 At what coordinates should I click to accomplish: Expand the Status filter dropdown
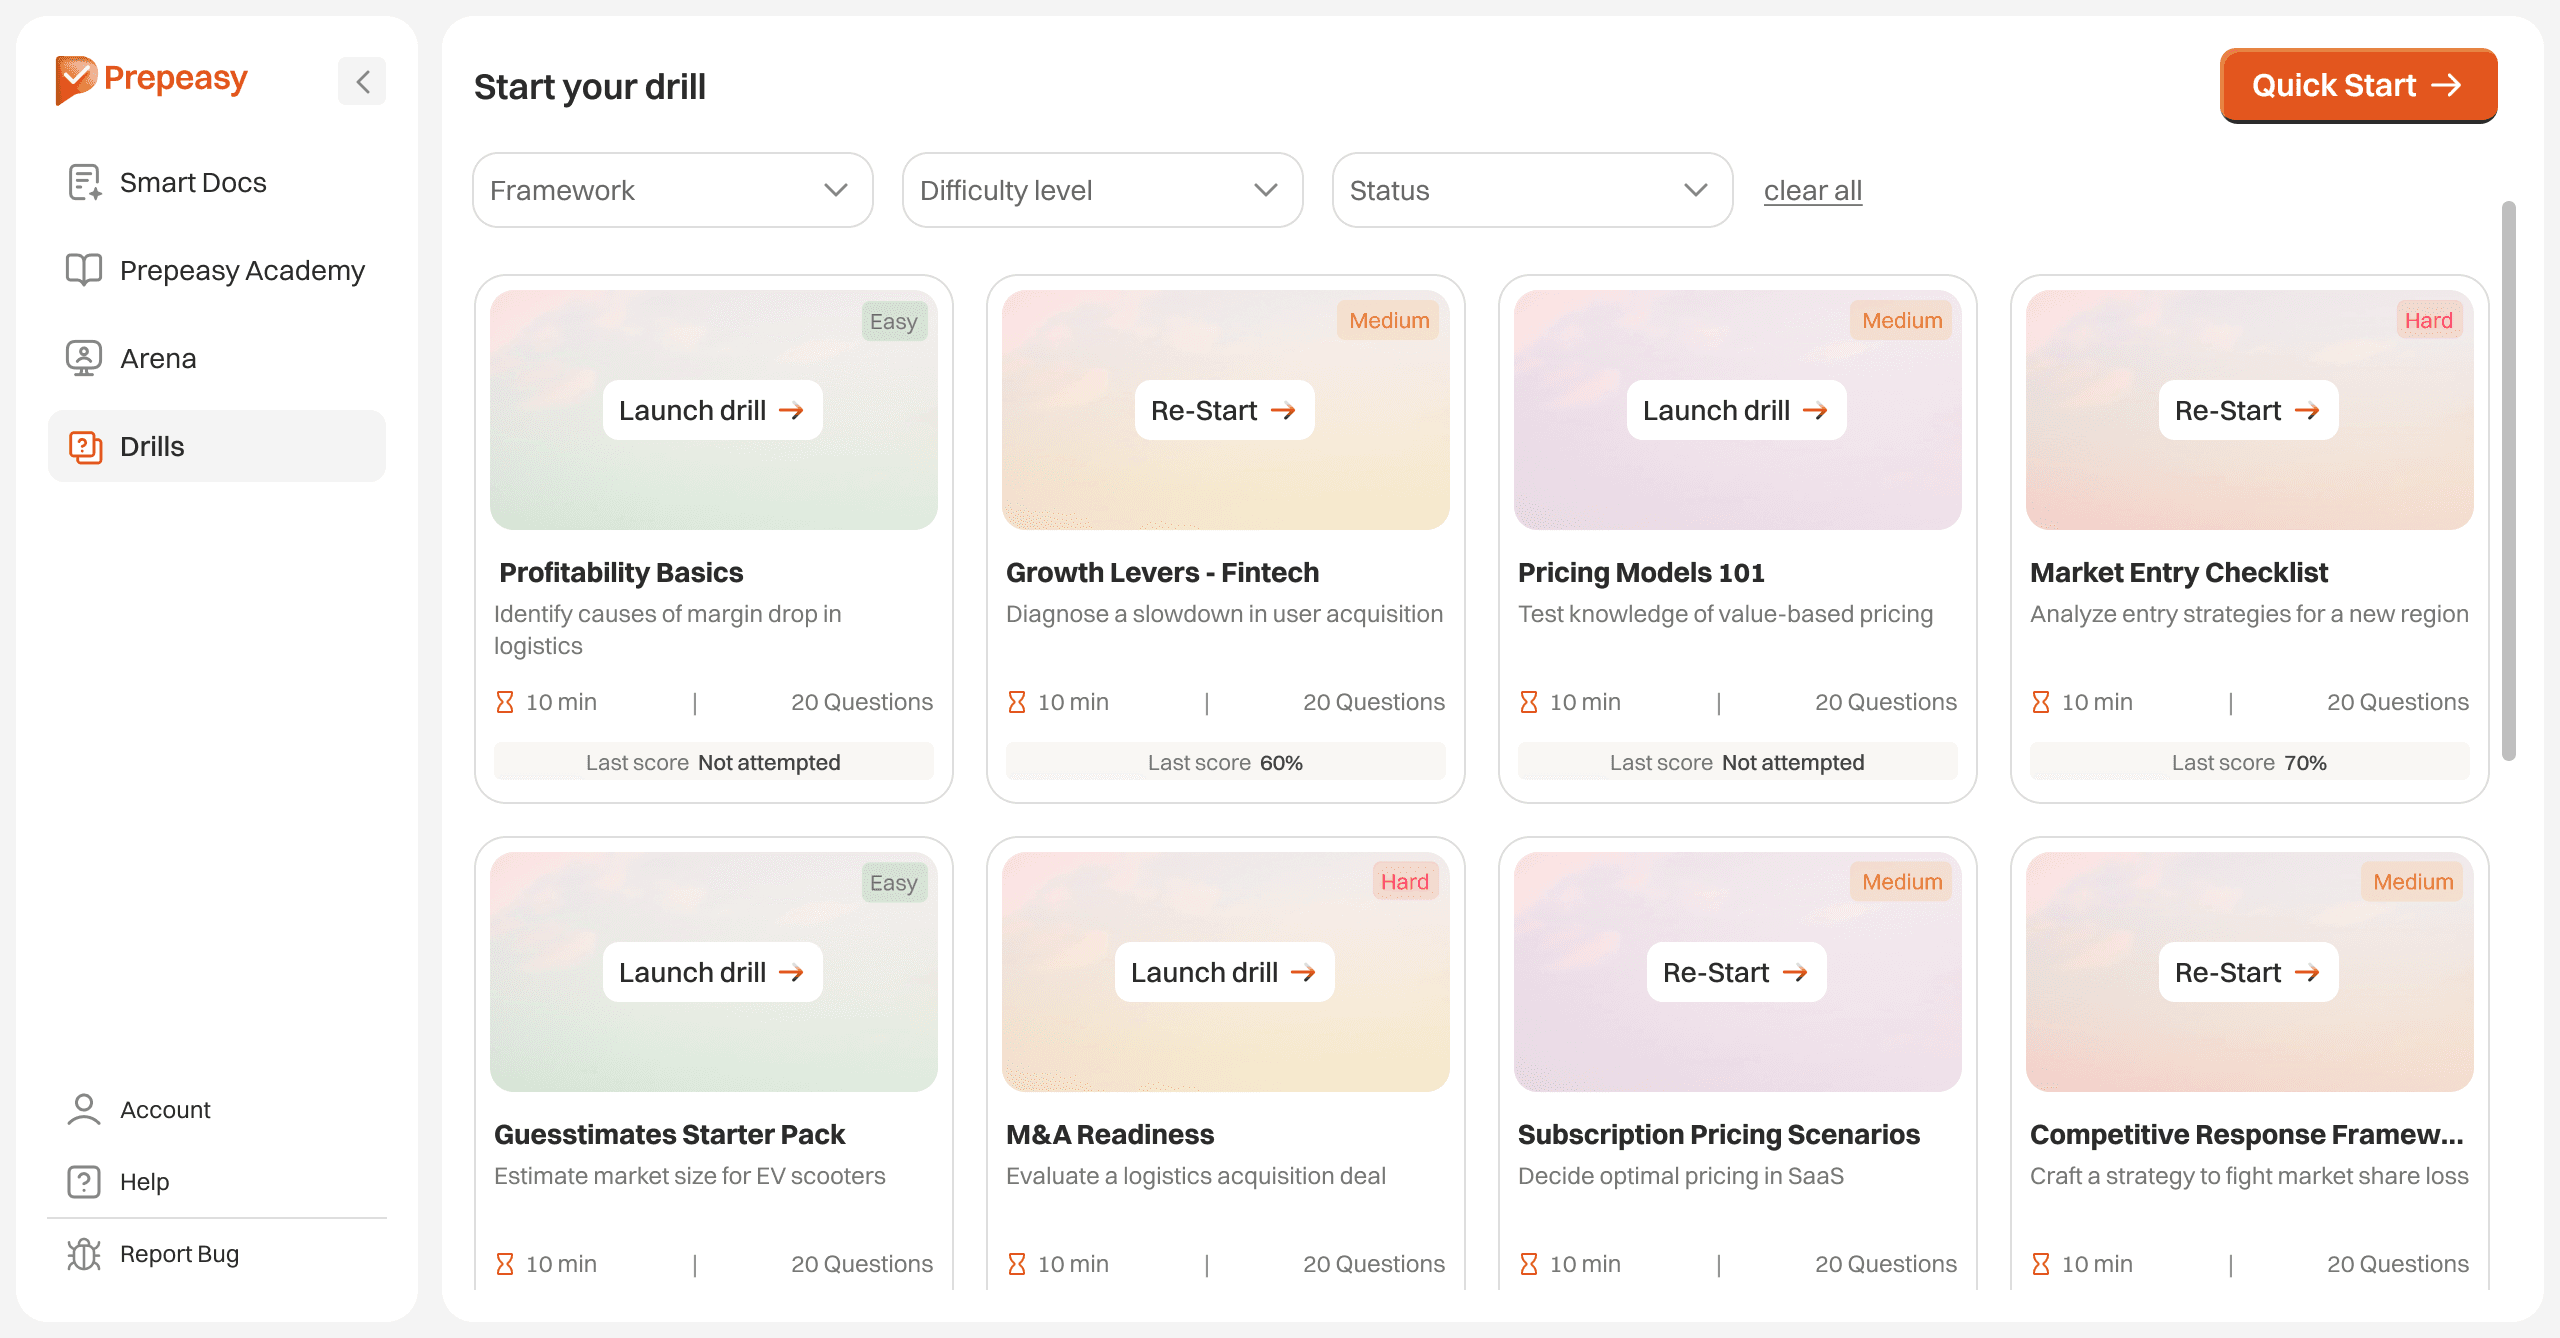click(x=1532, y=190)
